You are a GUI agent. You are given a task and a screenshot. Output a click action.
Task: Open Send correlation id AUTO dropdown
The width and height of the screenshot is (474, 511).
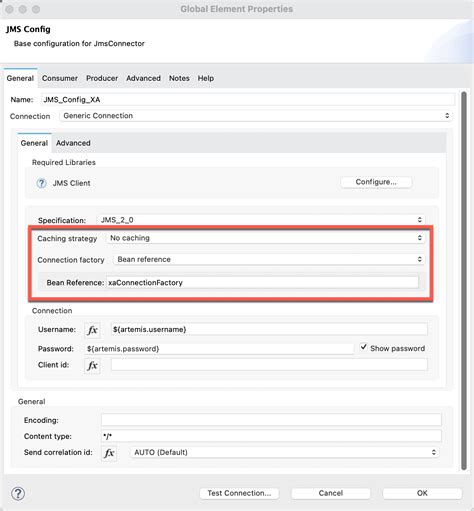pos(284,452)
